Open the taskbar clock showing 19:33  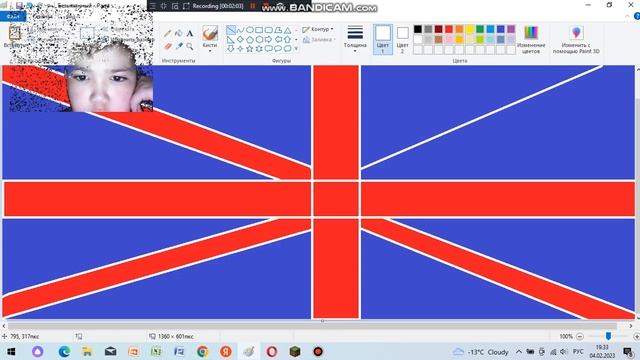pyautogui.click(x=602, y=351)
